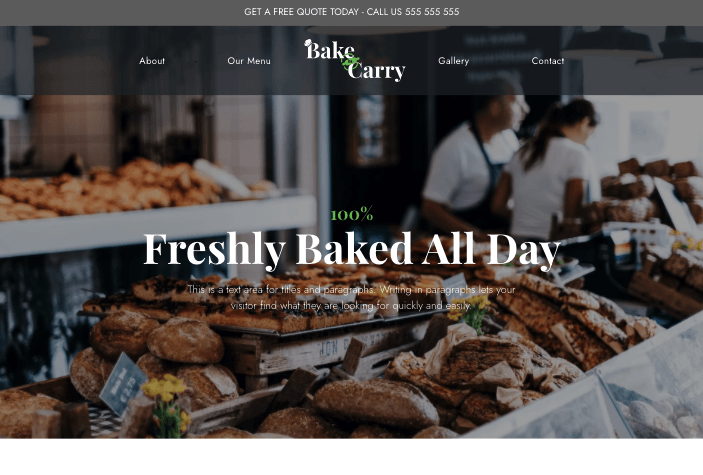Click the yellow flowers at bottom left
Image resolution: width=703 pixels, height=475 pixels.
pyautogui.click(x=165, y=405)
